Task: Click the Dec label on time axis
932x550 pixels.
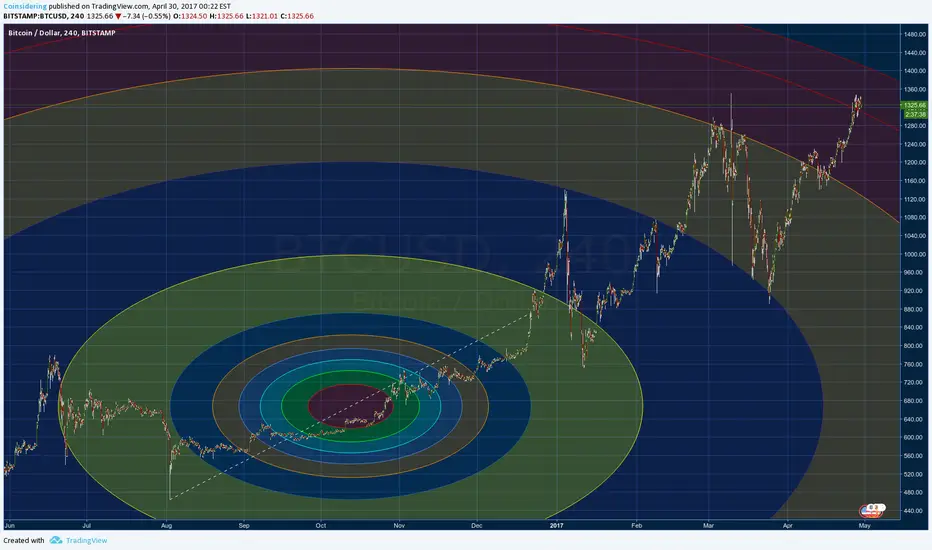Action: tap(477, 526)
